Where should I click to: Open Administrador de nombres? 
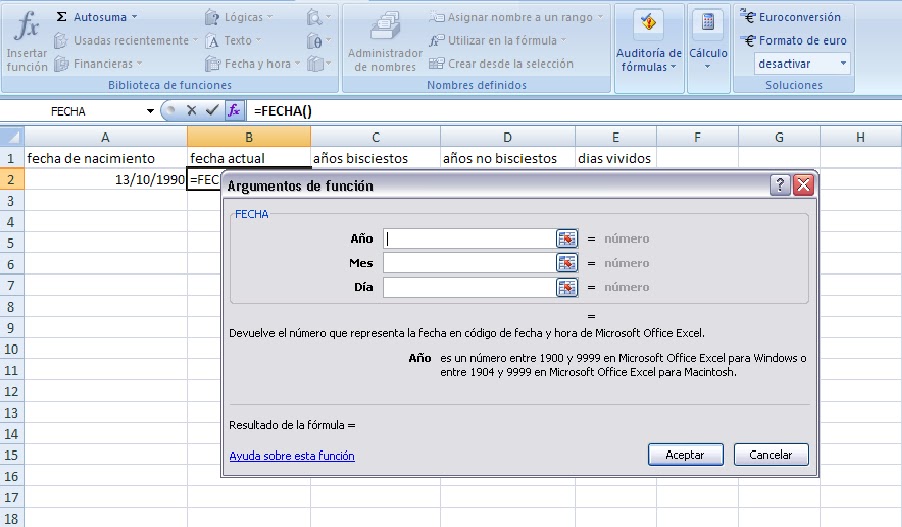[x=385, y=41]
